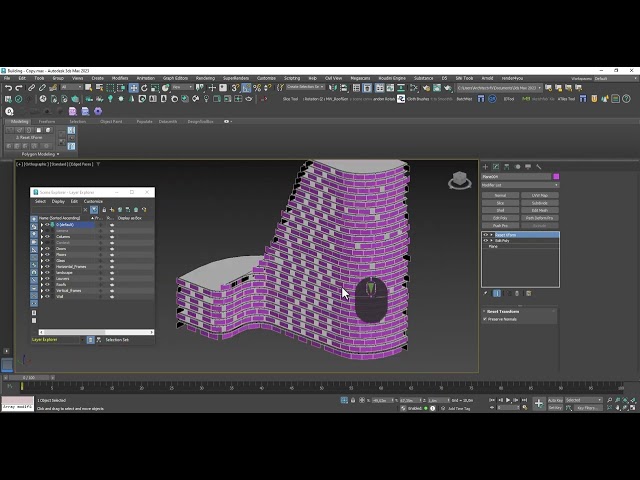Click Select by Name icon
Viewport: 640px width, 480px height.
99,88
